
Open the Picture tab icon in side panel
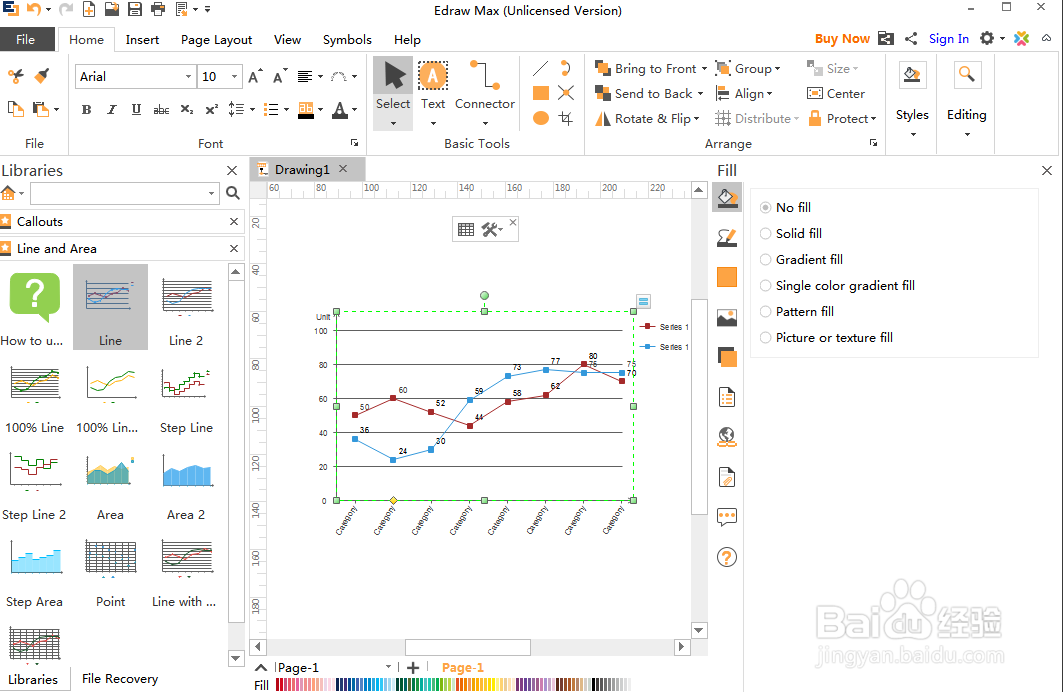pos(727,317)
